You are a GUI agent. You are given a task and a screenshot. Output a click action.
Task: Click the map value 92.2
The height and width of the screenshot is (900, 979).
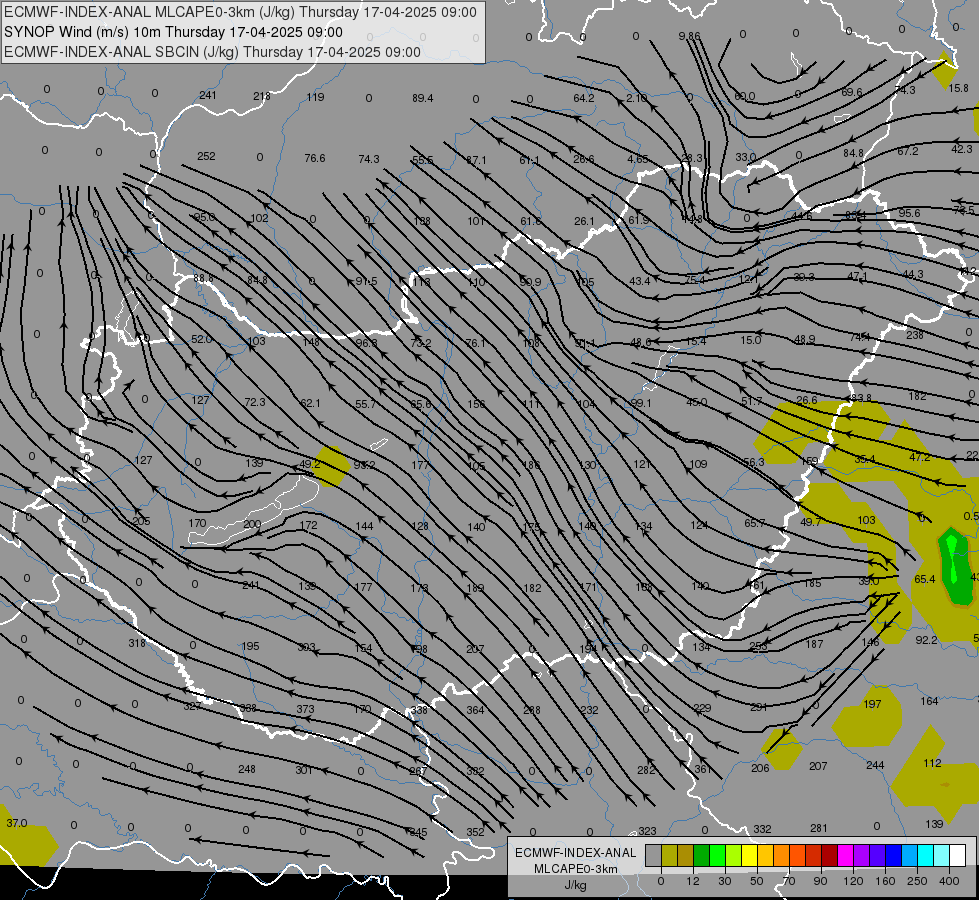coord(927,640)
